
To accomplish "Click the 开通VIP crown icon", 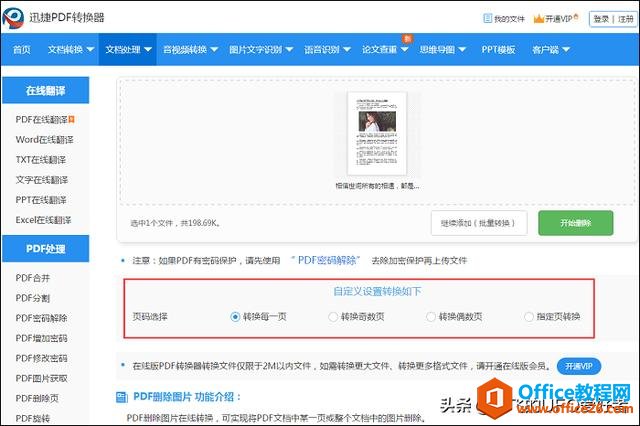I will [539, 18].
